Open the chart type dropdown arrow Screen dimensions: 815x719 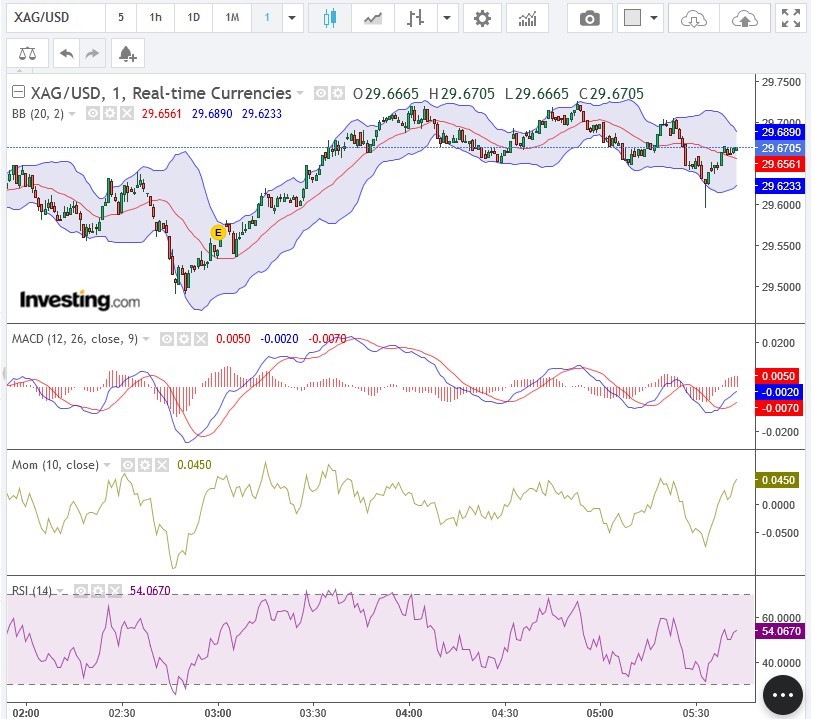tap(447, 18)
